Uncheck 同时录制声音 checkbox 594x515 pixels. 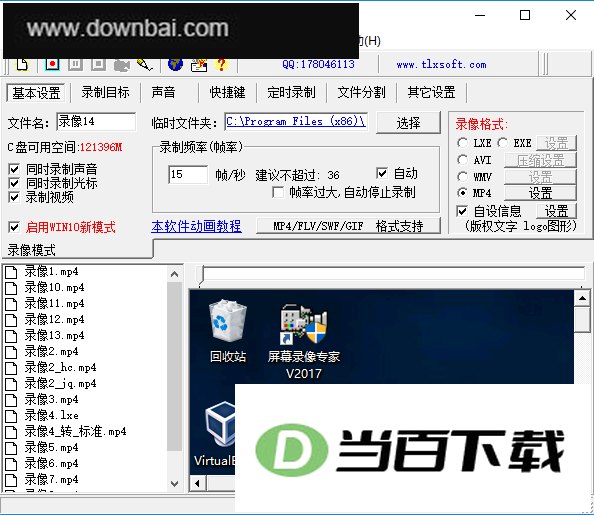14,169
